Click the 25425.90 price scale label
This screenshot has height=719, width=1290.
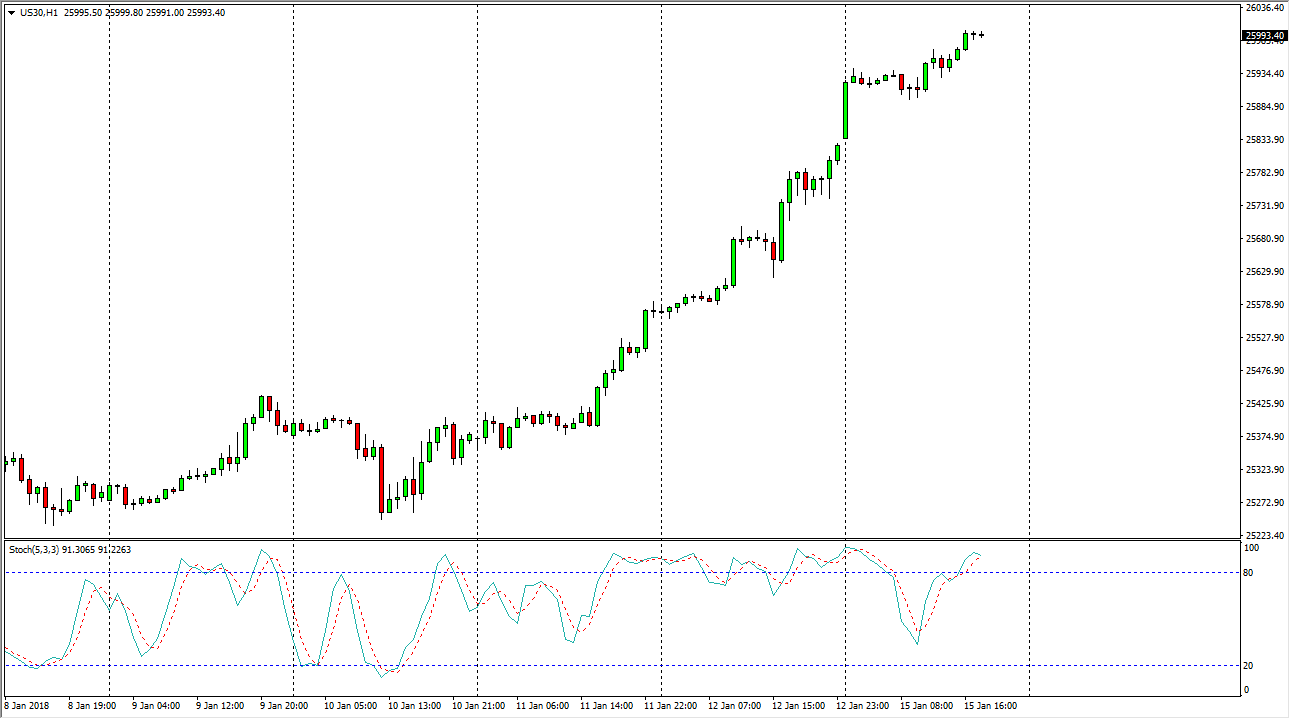[1263, 404]
